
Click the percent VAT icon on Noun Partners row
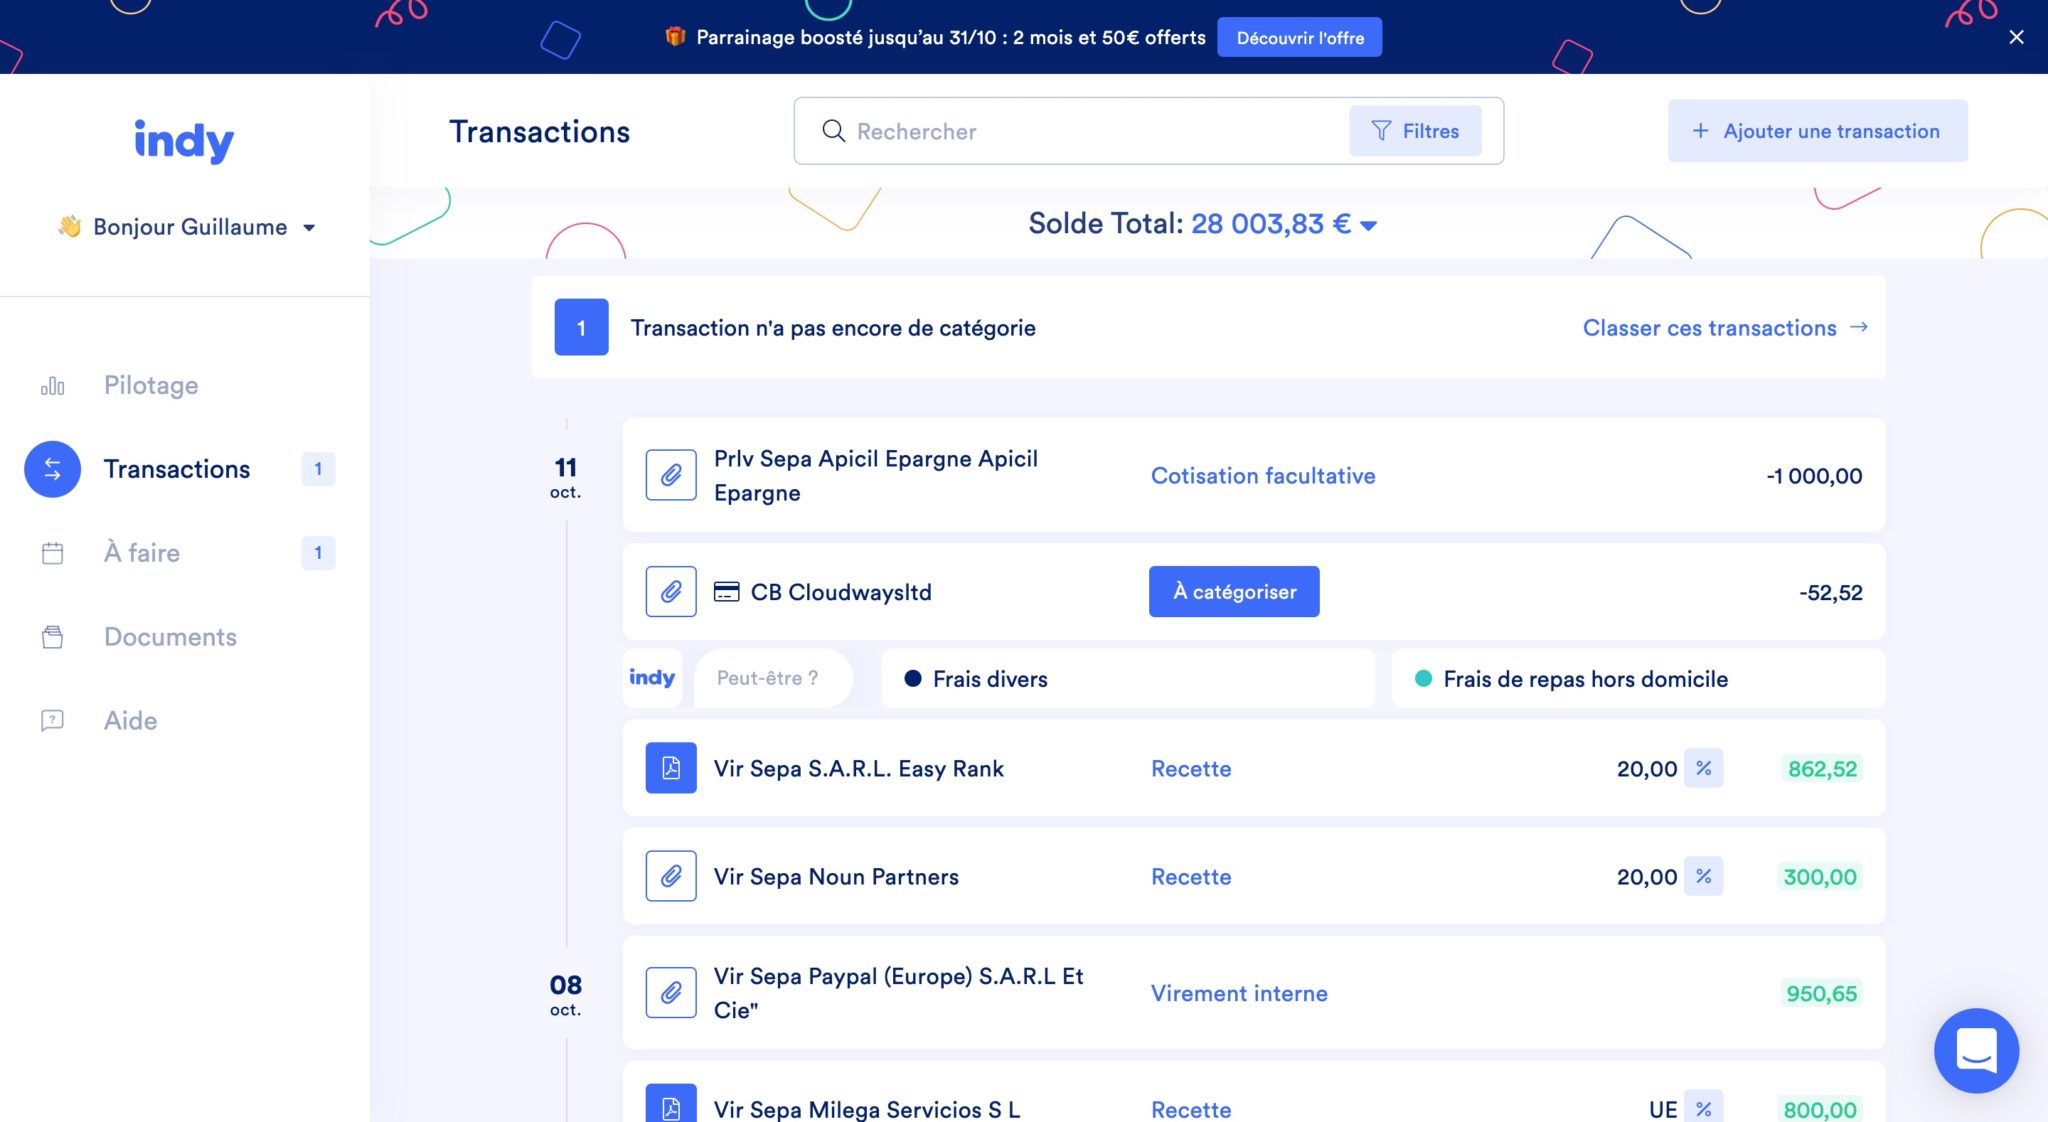[x=1703, y=876]
